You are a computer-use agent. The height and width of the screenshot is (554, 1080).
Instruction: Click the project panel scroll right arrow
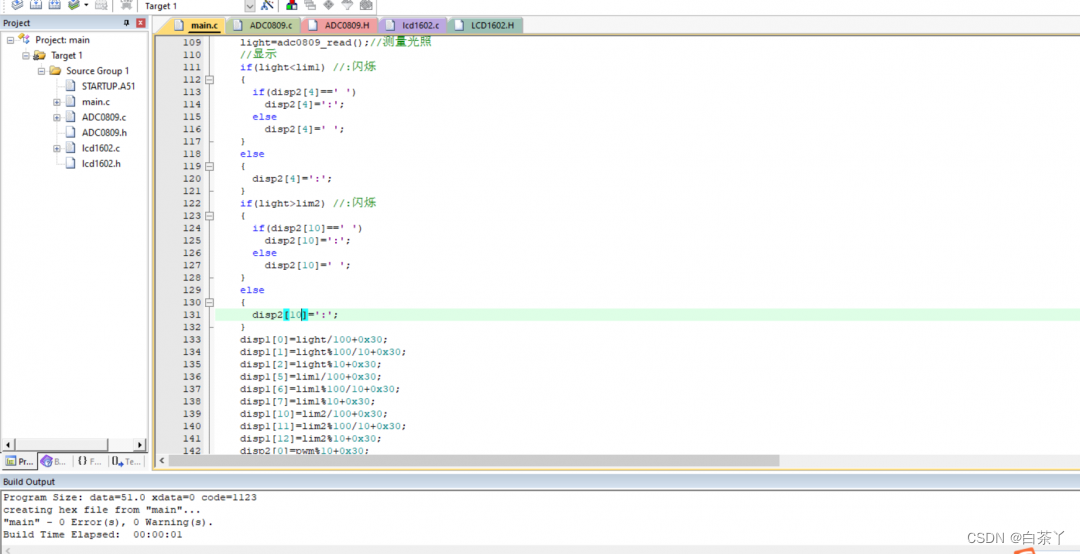pos(141,444)
